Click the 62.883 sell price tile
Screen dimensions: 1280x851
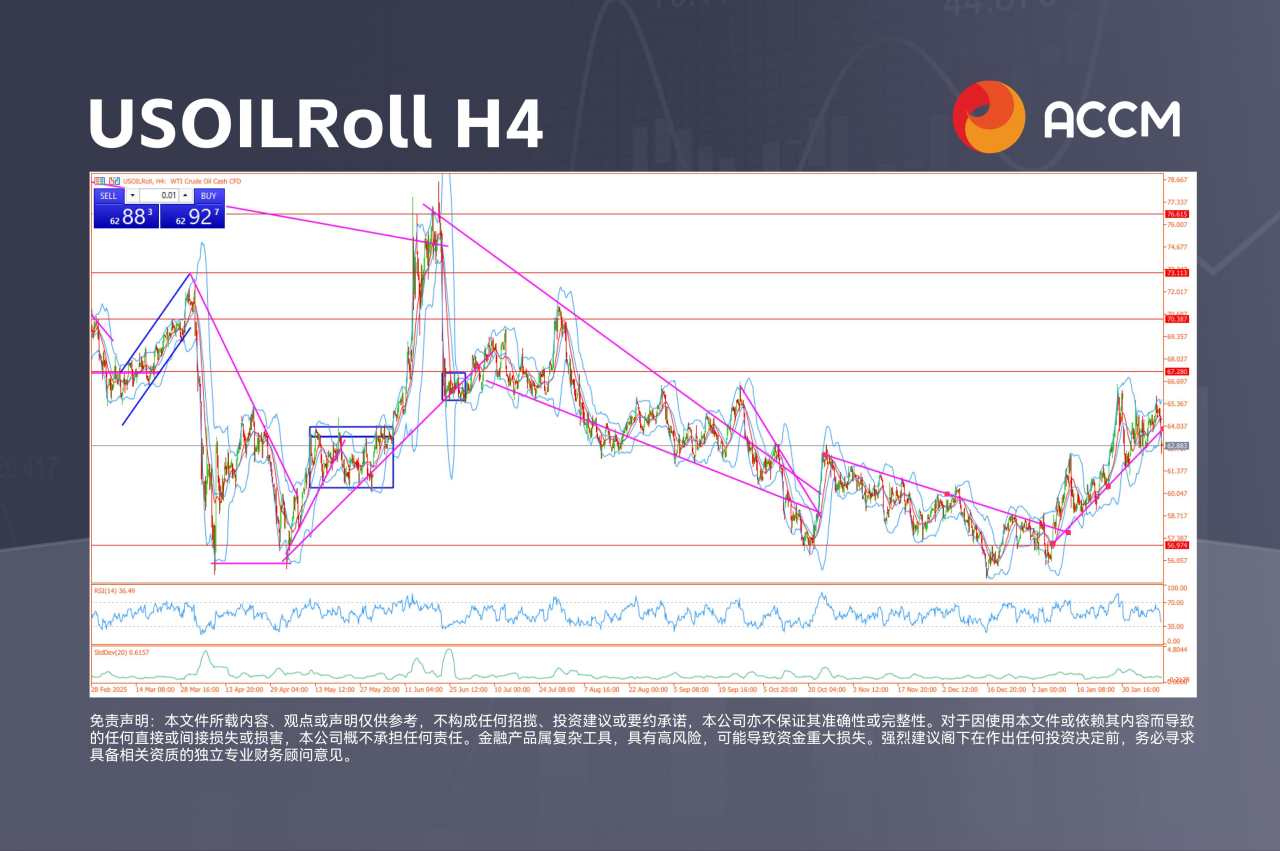click(126, 216)
